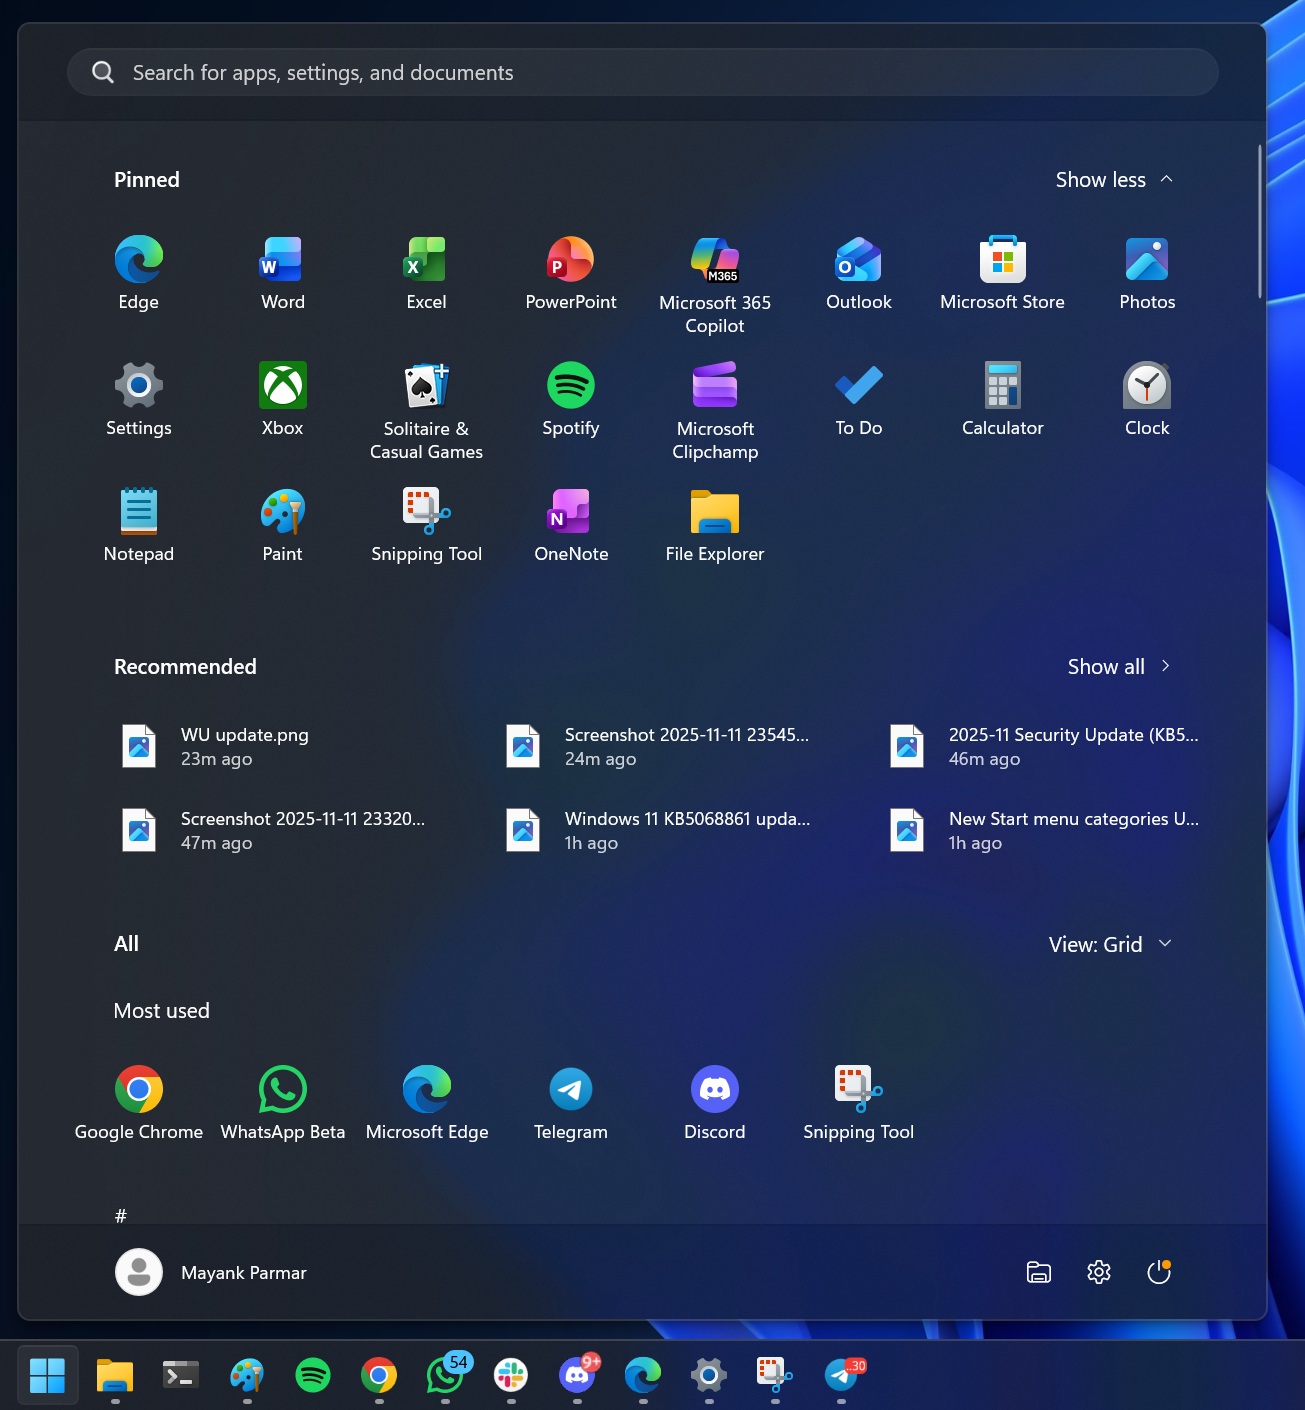Open Terminal from the taskbar
Viewport: 1305px width, 1410px height.
pyautogui.click(x=179, y=1375)
